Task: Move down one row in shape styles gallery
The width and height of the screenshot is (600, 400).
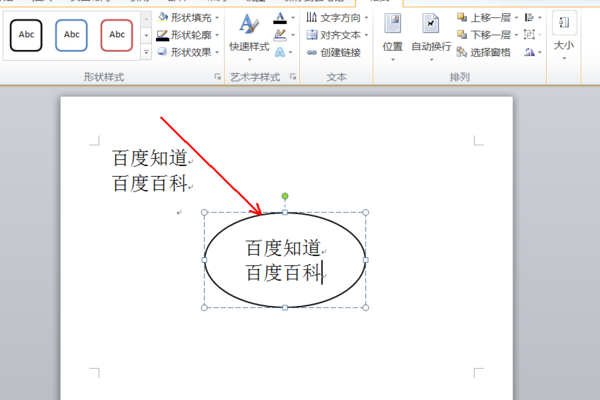Action: coord(146,36)
